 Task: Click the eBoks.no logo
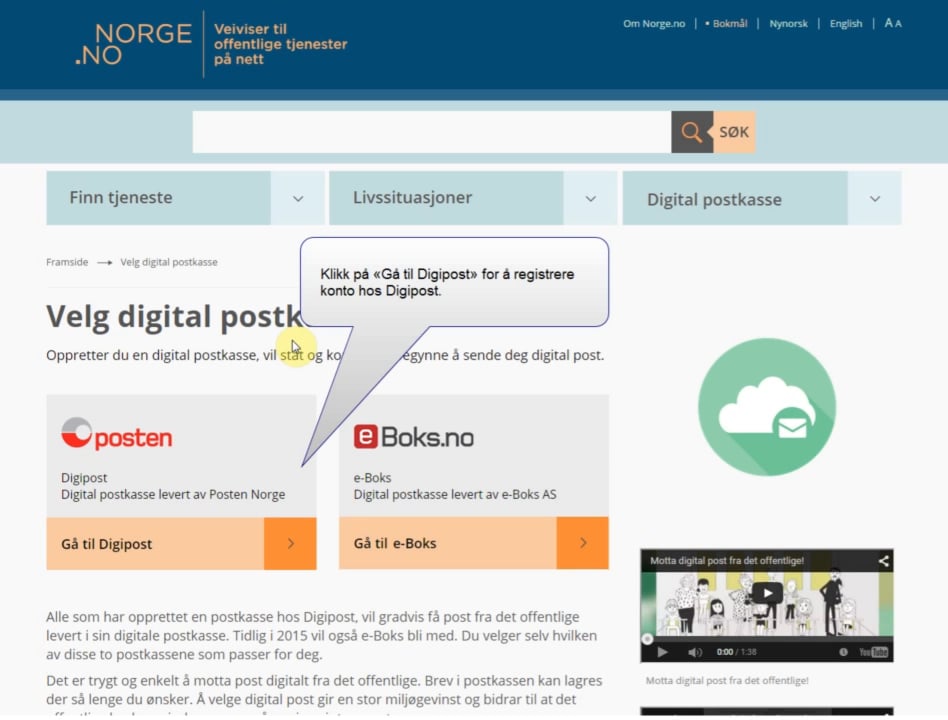coord(414,436)
